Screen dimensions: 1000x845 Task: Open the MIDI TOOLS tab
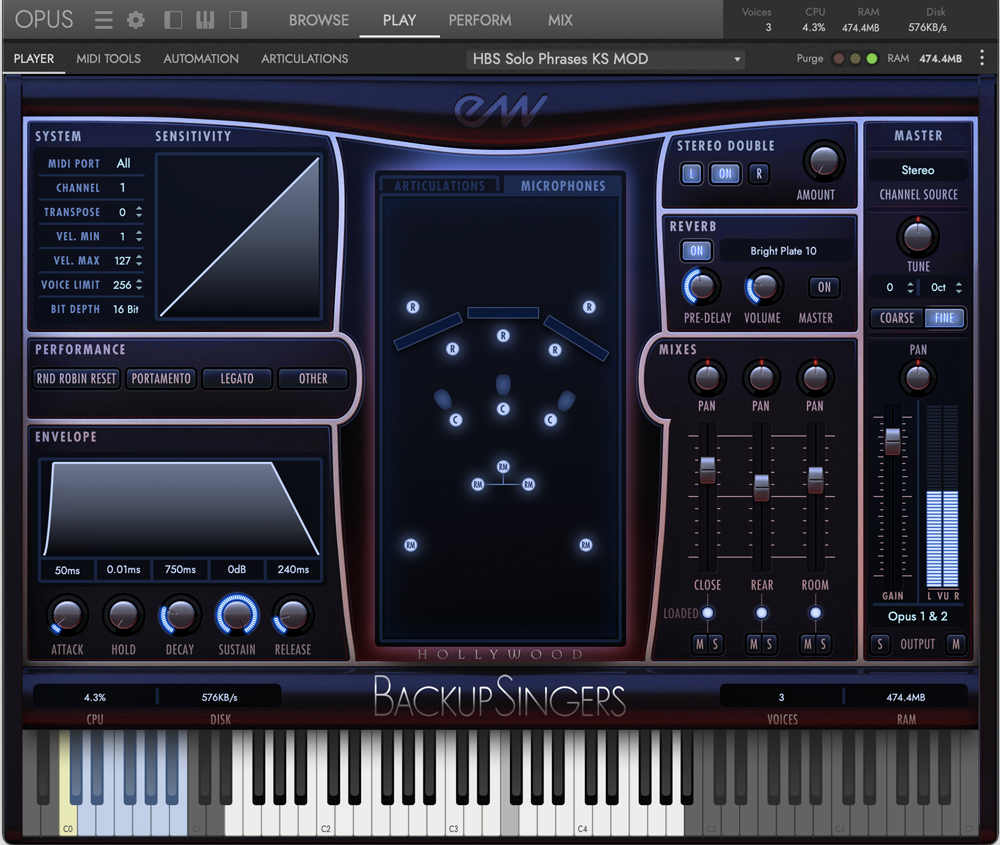click(x=108, y=59)
